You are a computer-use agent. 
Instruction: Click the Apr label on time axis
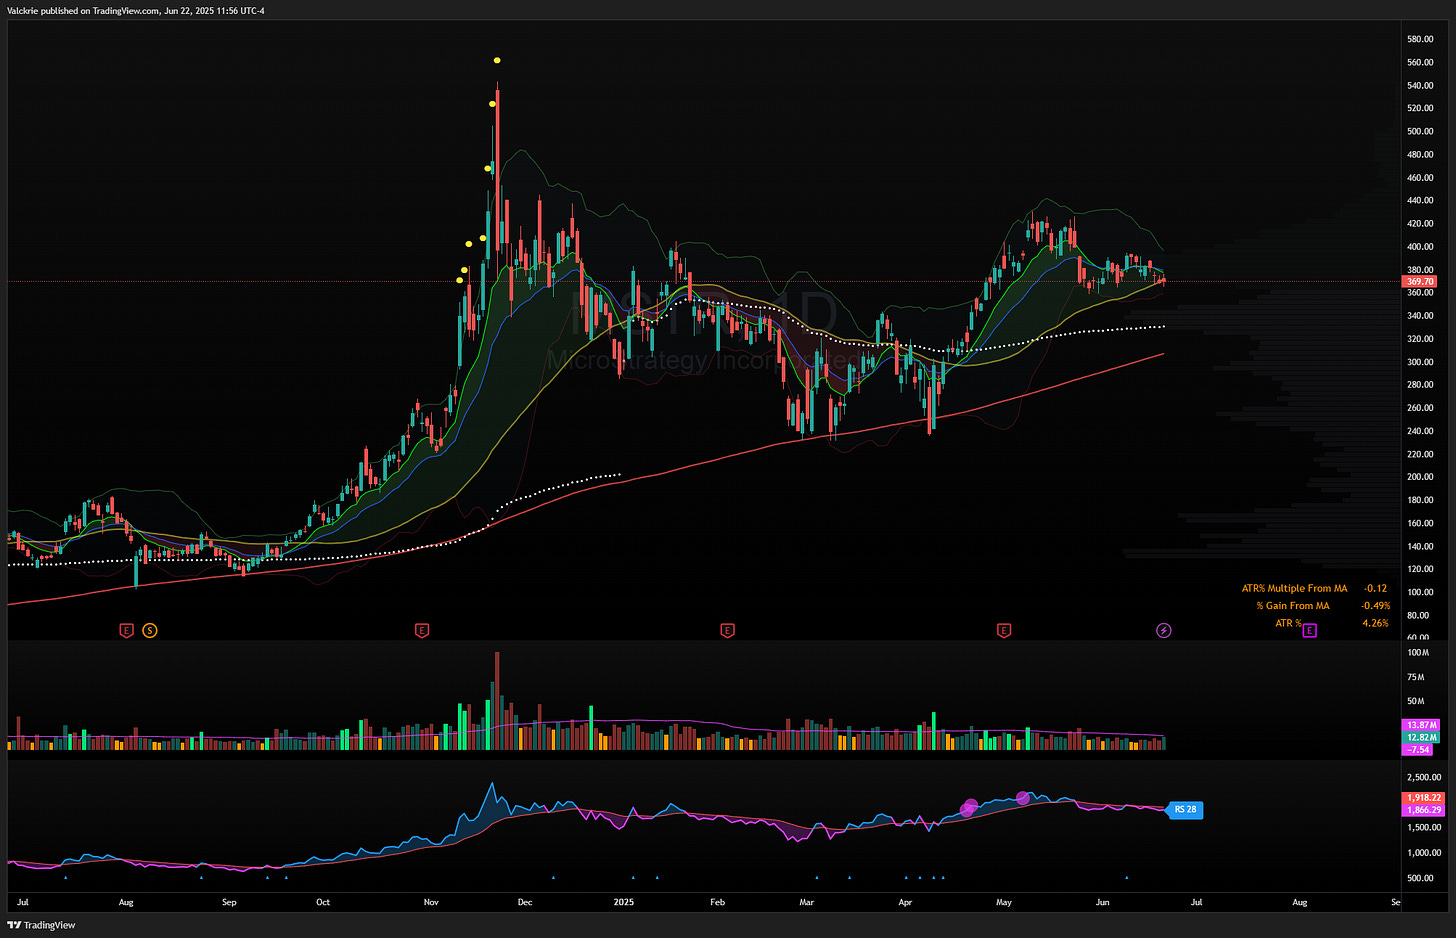coord(905,902)
